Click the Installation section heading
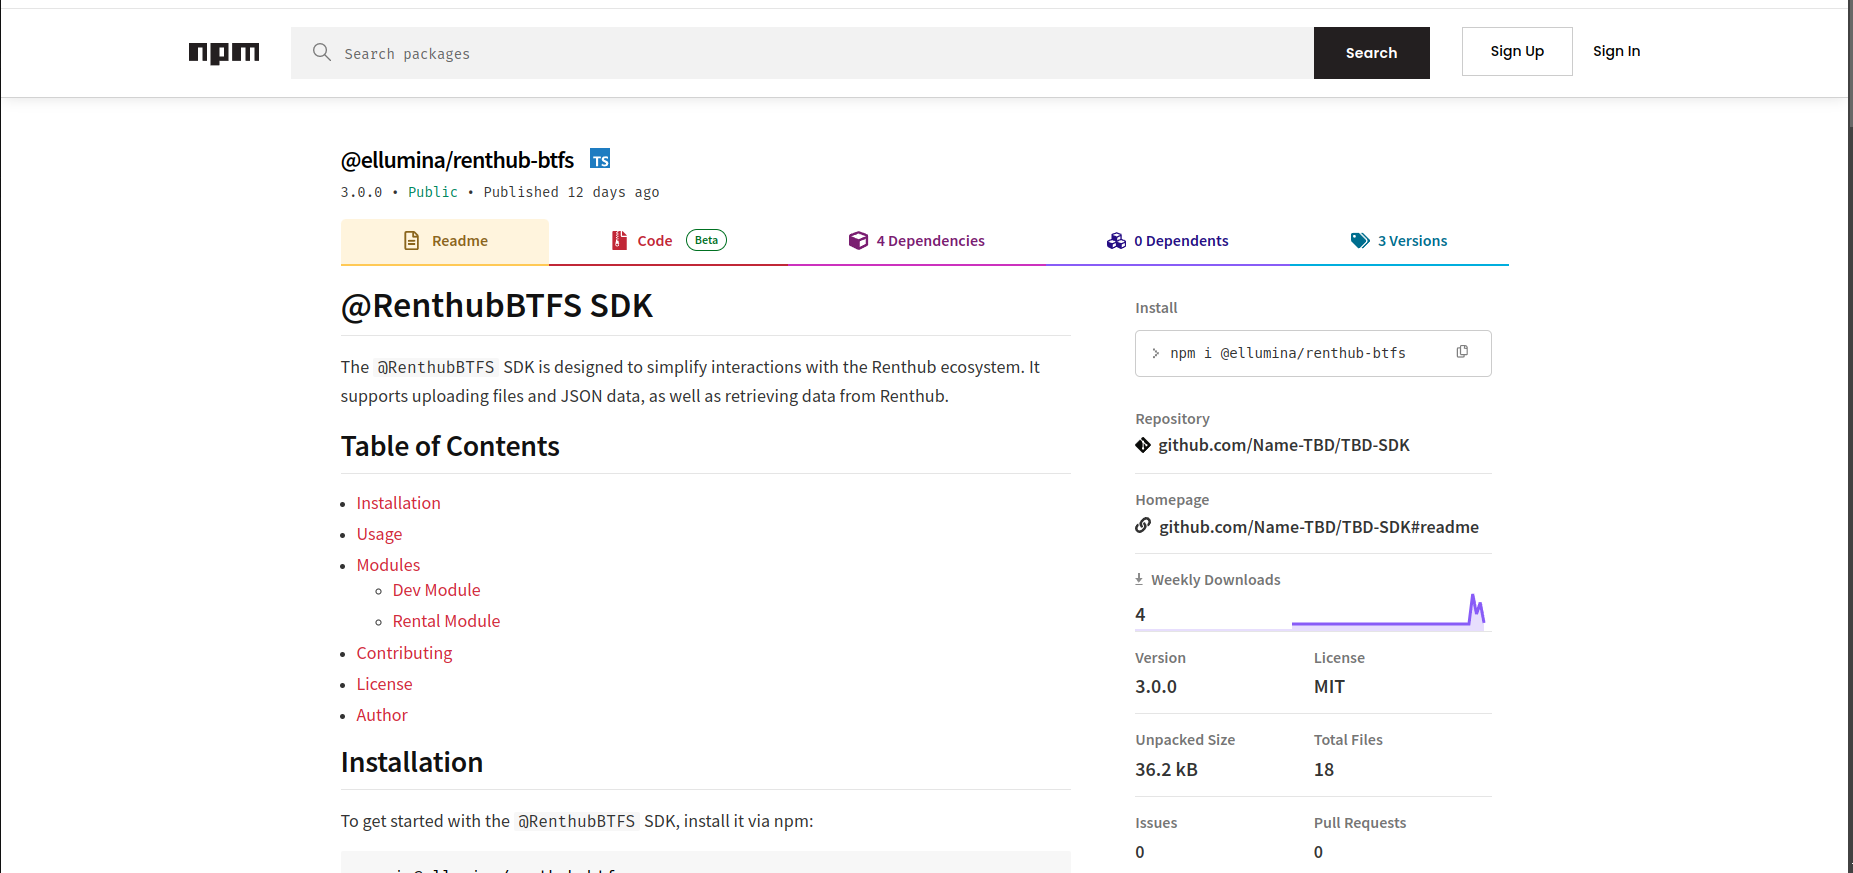 click(x=412, y=762)
